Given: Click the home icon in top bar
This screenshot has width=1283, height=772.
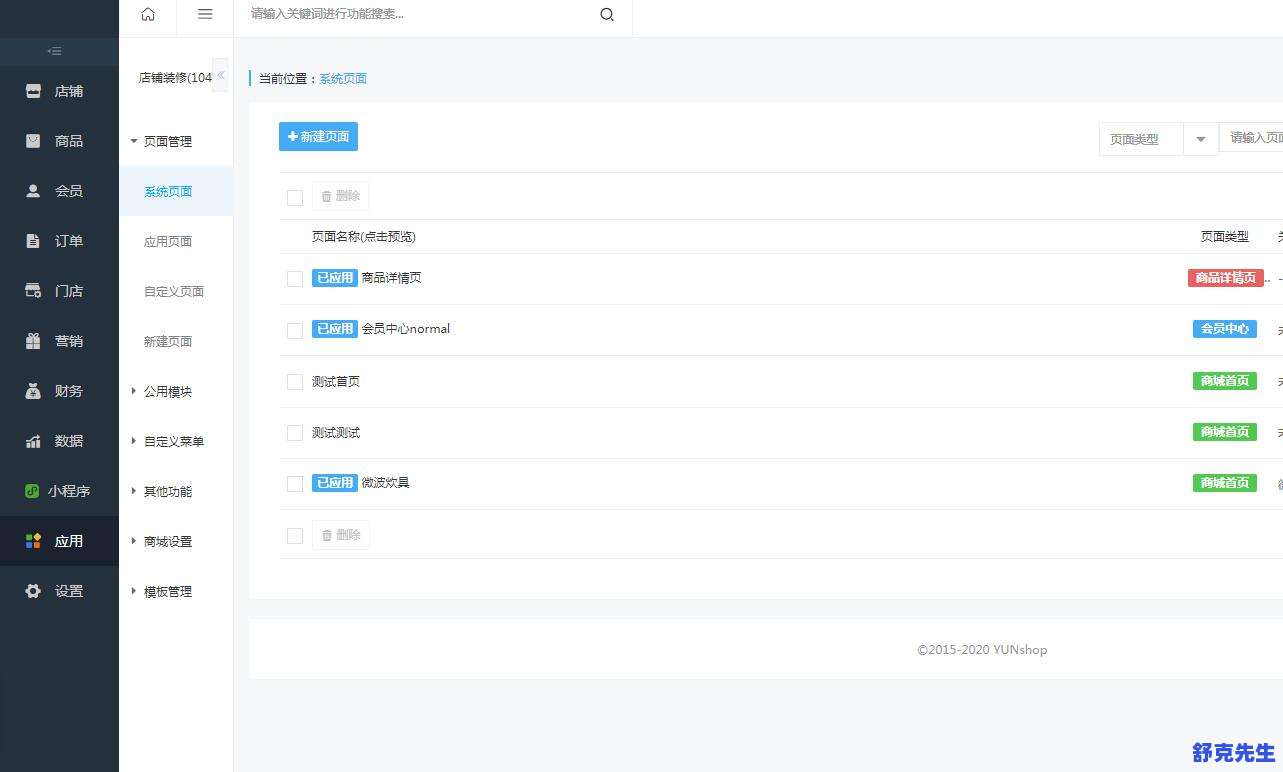Looking at the screenshot, I should [x=148, y=15].
